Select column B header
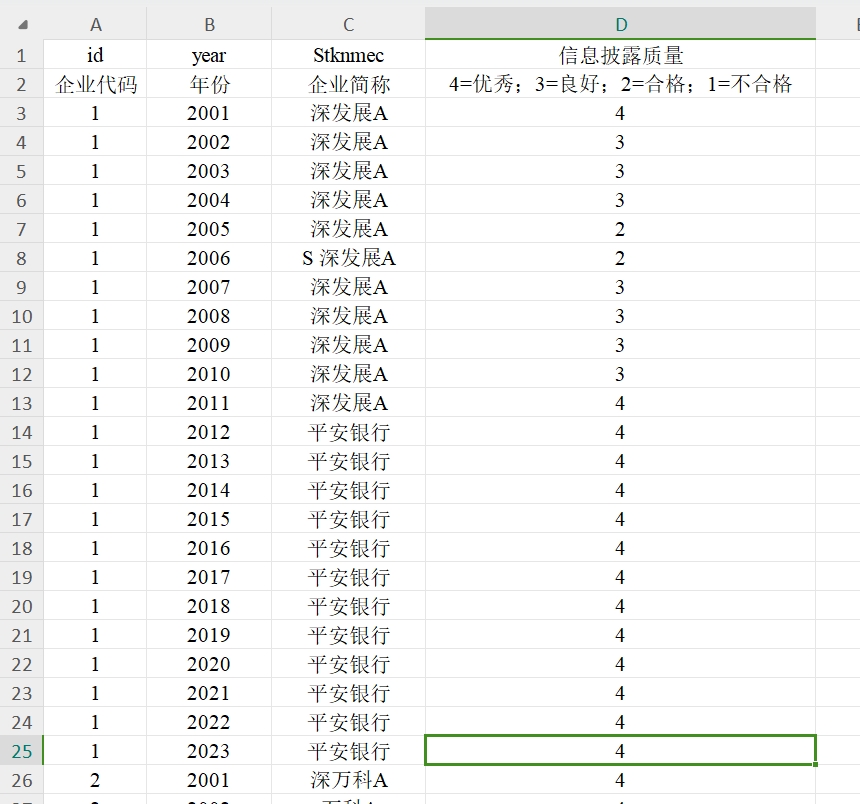860x804 pixels. point(209,24)
